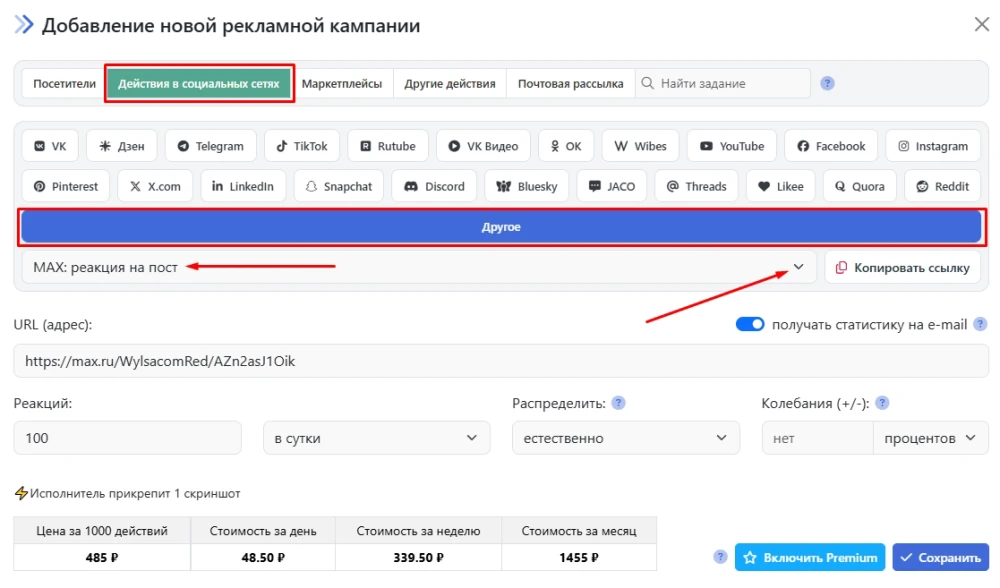Pick the Instagram platform
This screenshot has width=1000, height=588.
click(x=932, y=145)
